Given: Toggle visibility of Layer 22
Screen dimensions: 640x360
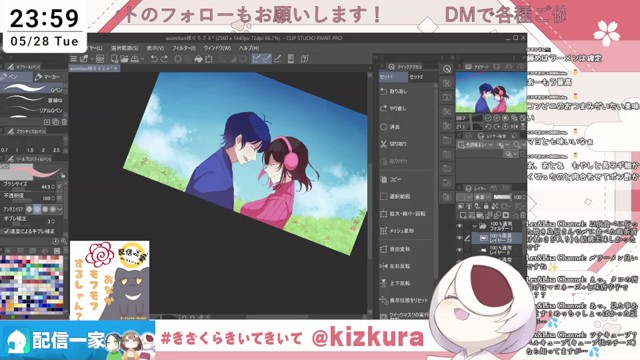Looking at the screenshot, I should pyautogui.click(x=460, y=238).
